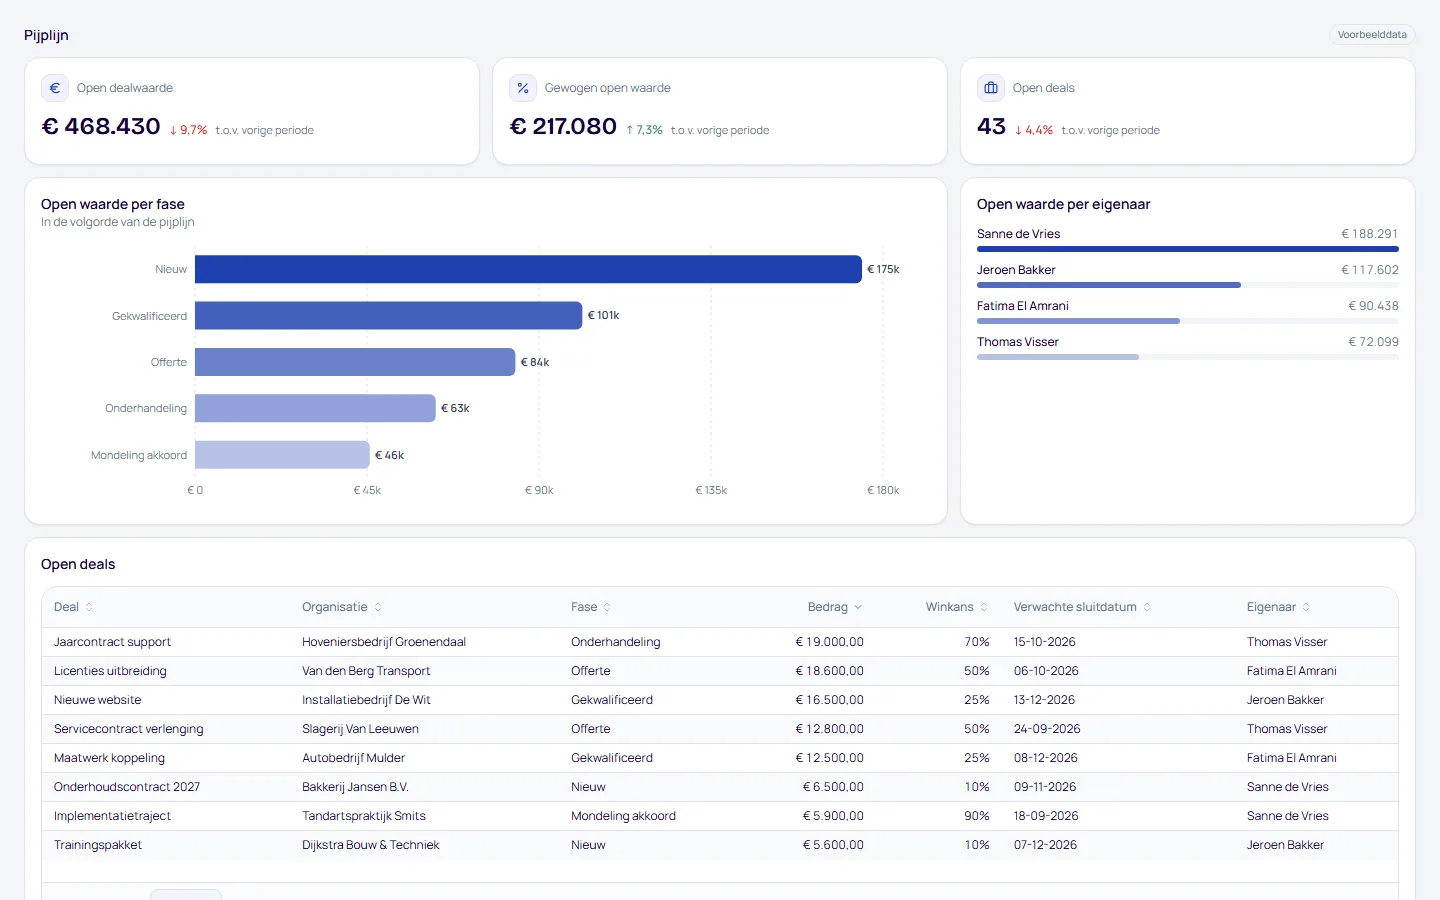Screen dimensions: 1440x900
Task: Select the Gekwalificeerd bar in the chart
Action: pos(388,316)
